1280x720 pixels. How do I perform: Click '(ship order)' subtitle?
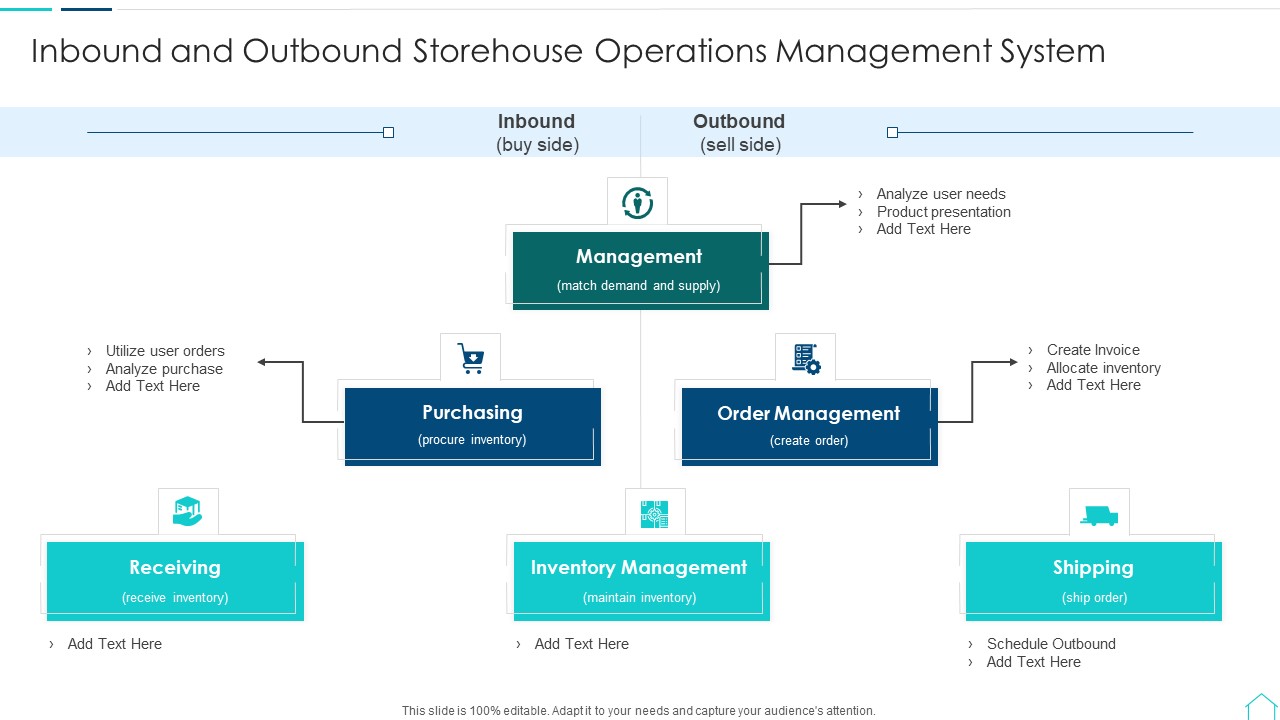coord(1094,598)
